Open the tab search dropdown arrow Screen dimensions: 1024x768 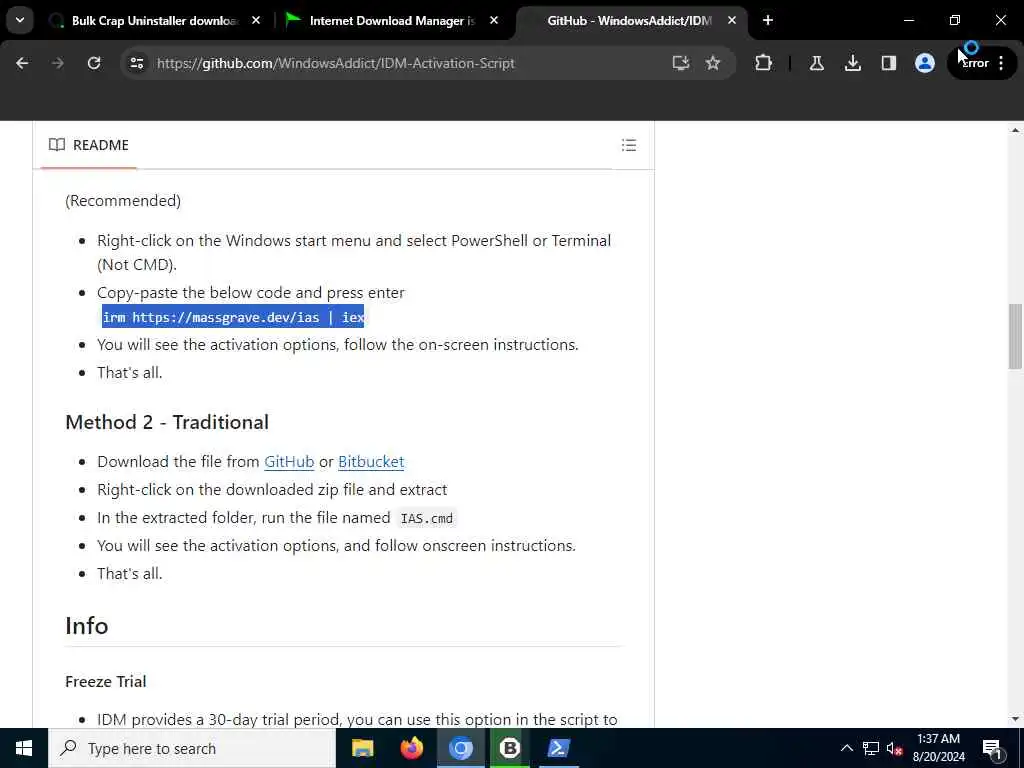[x=20, y=20]
